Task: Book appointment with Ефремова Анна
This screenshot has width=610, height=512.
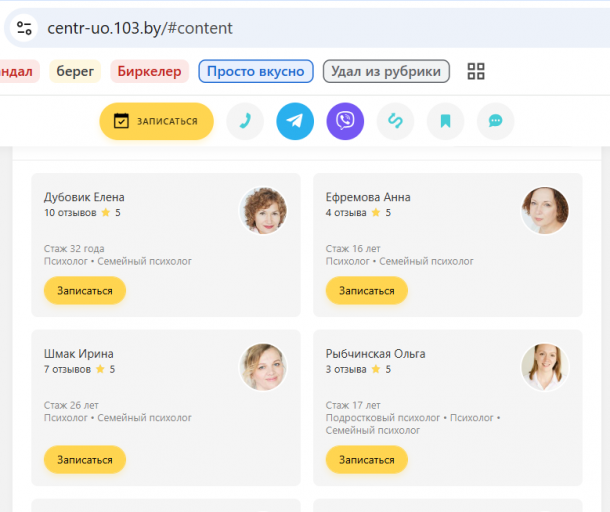Action: 366,291
